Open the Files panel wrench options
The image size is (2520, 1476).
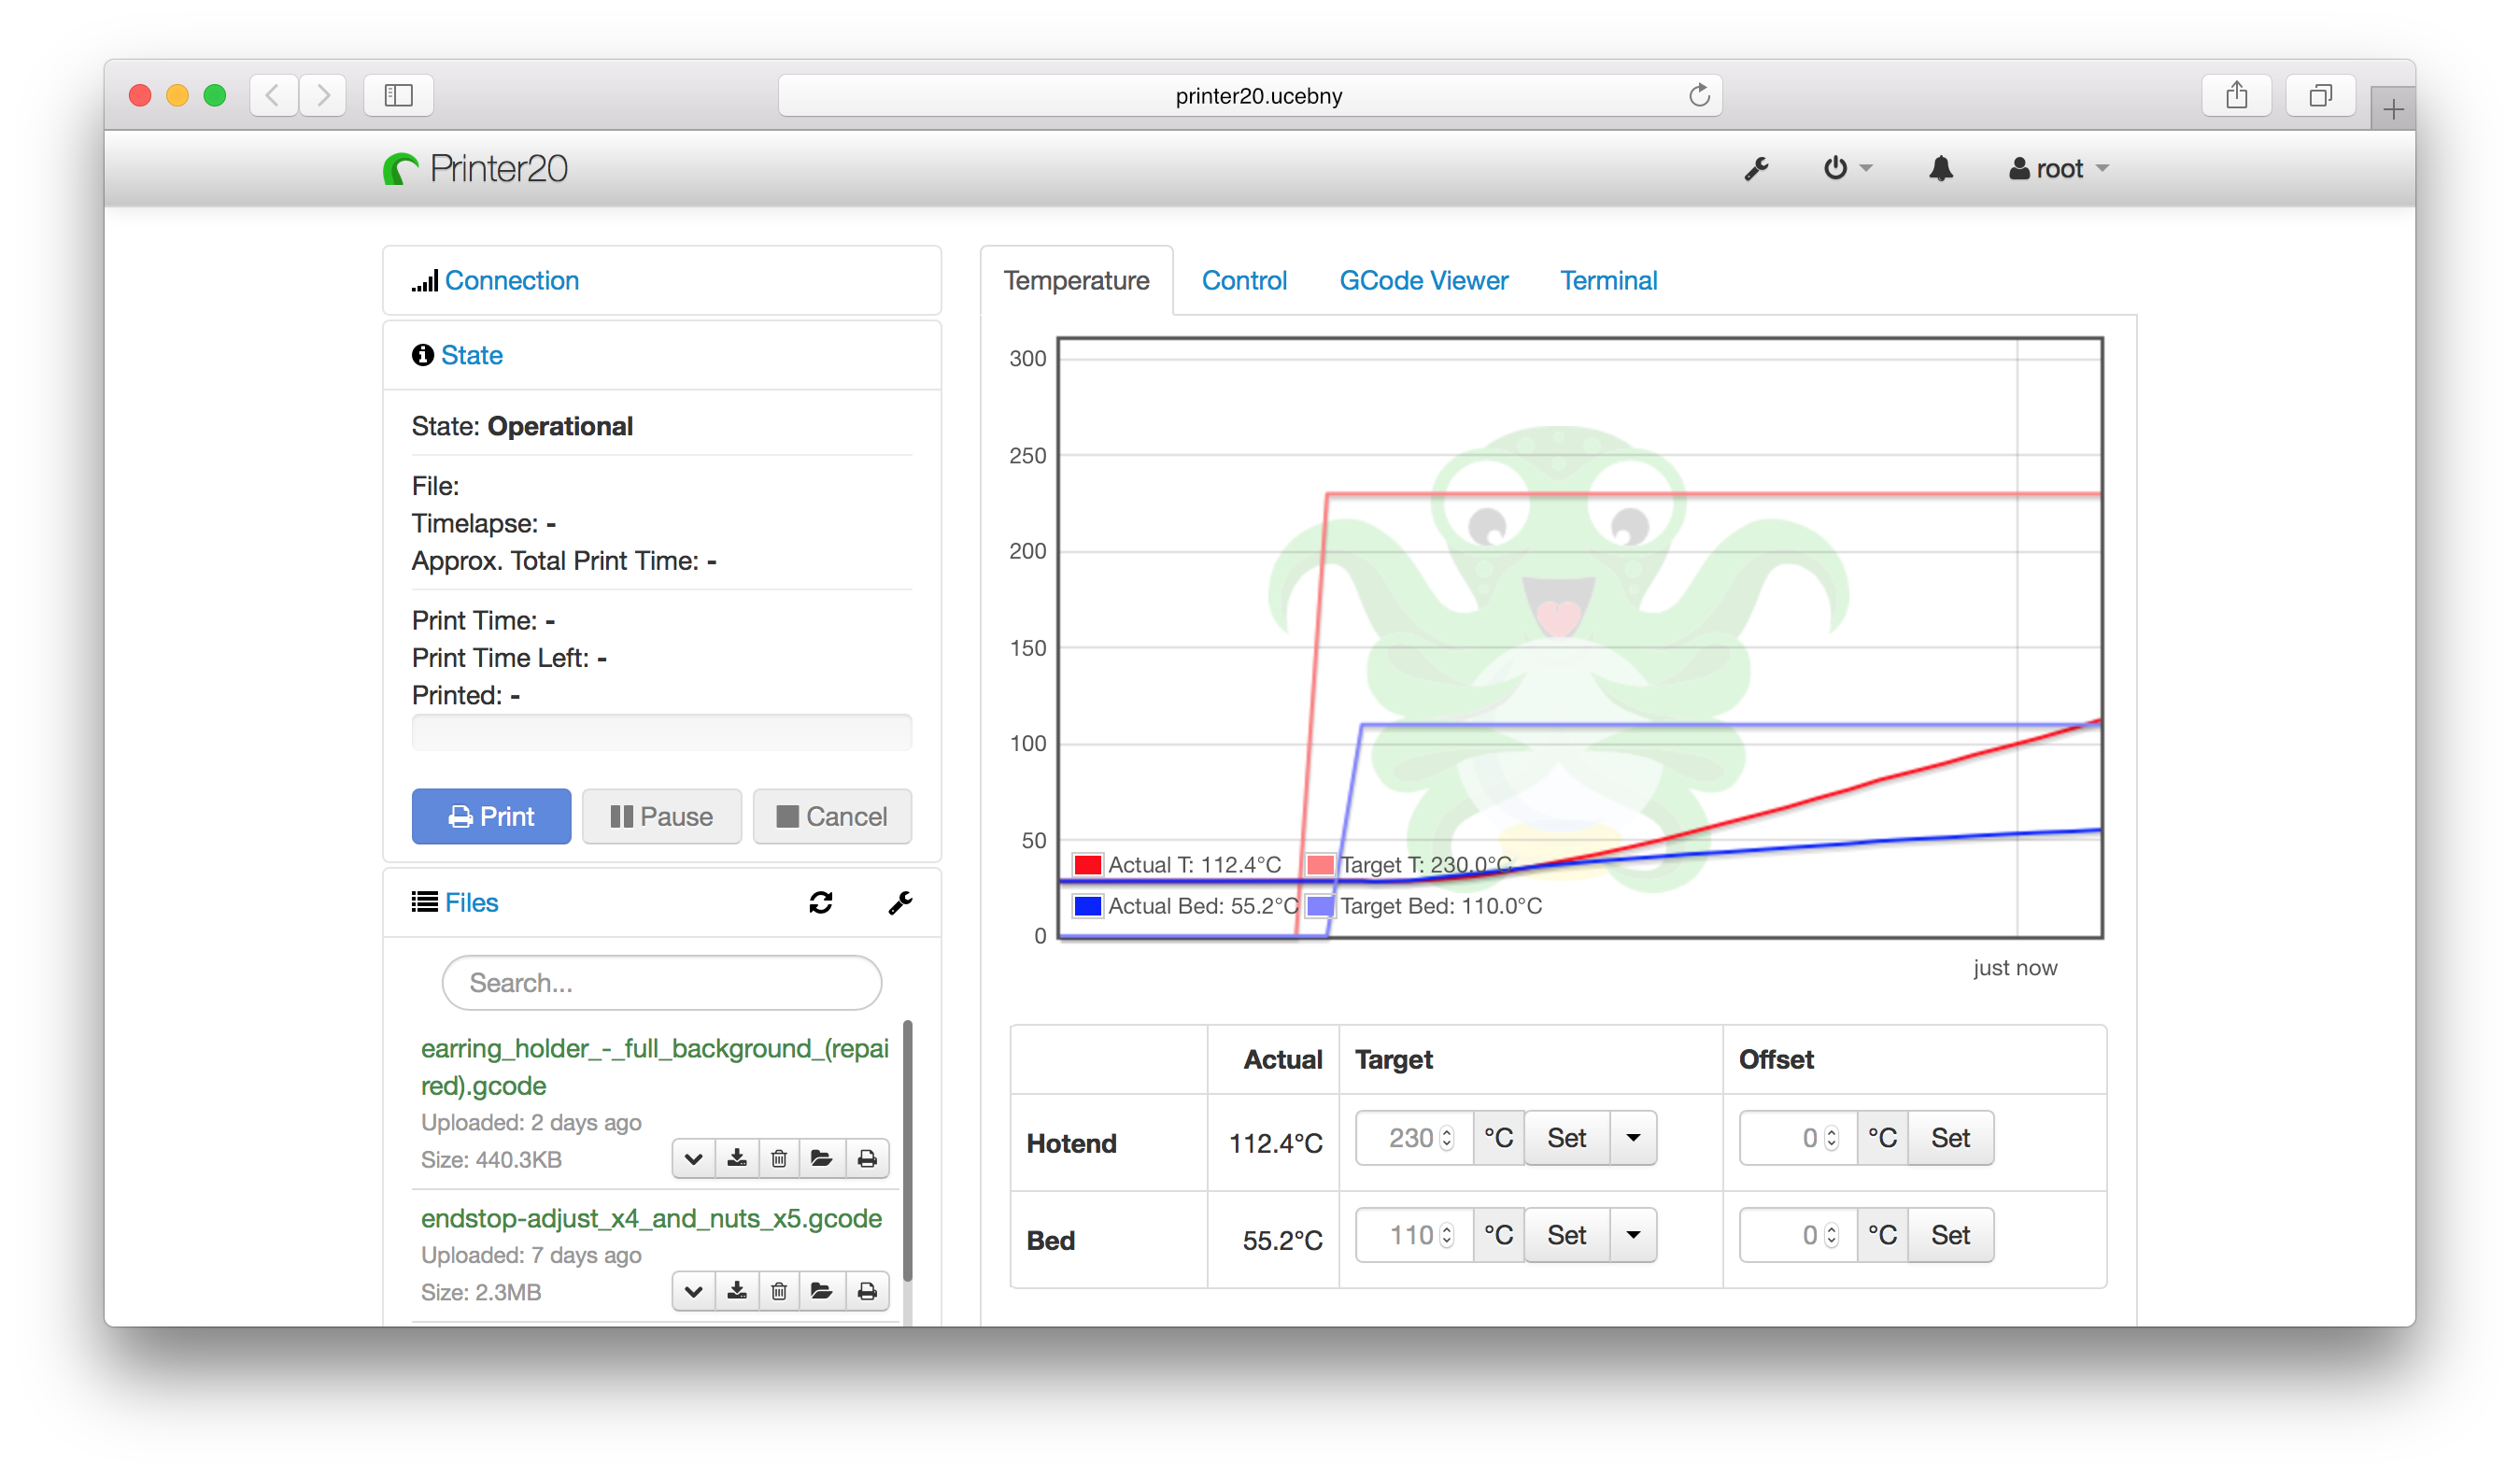pos(900,903)
